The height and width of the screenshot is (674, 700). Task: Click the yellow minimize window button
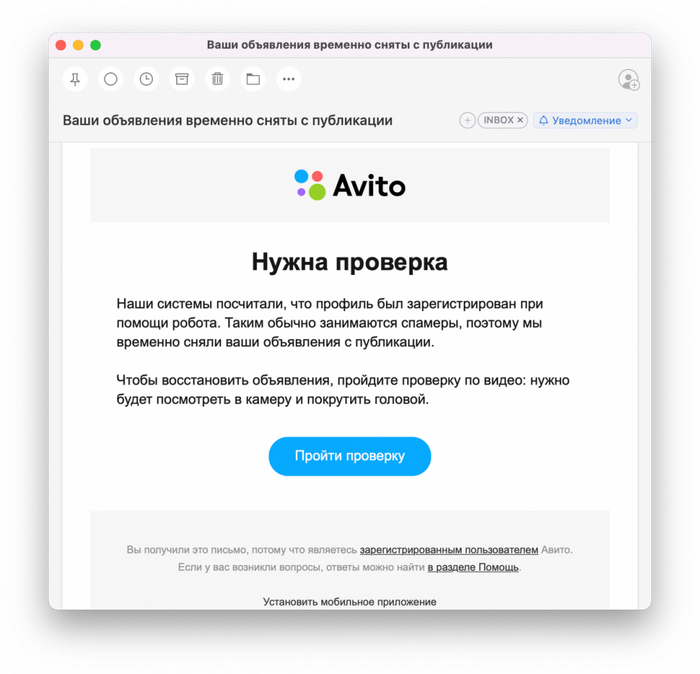pyautogui.click(x=78, y=45)
